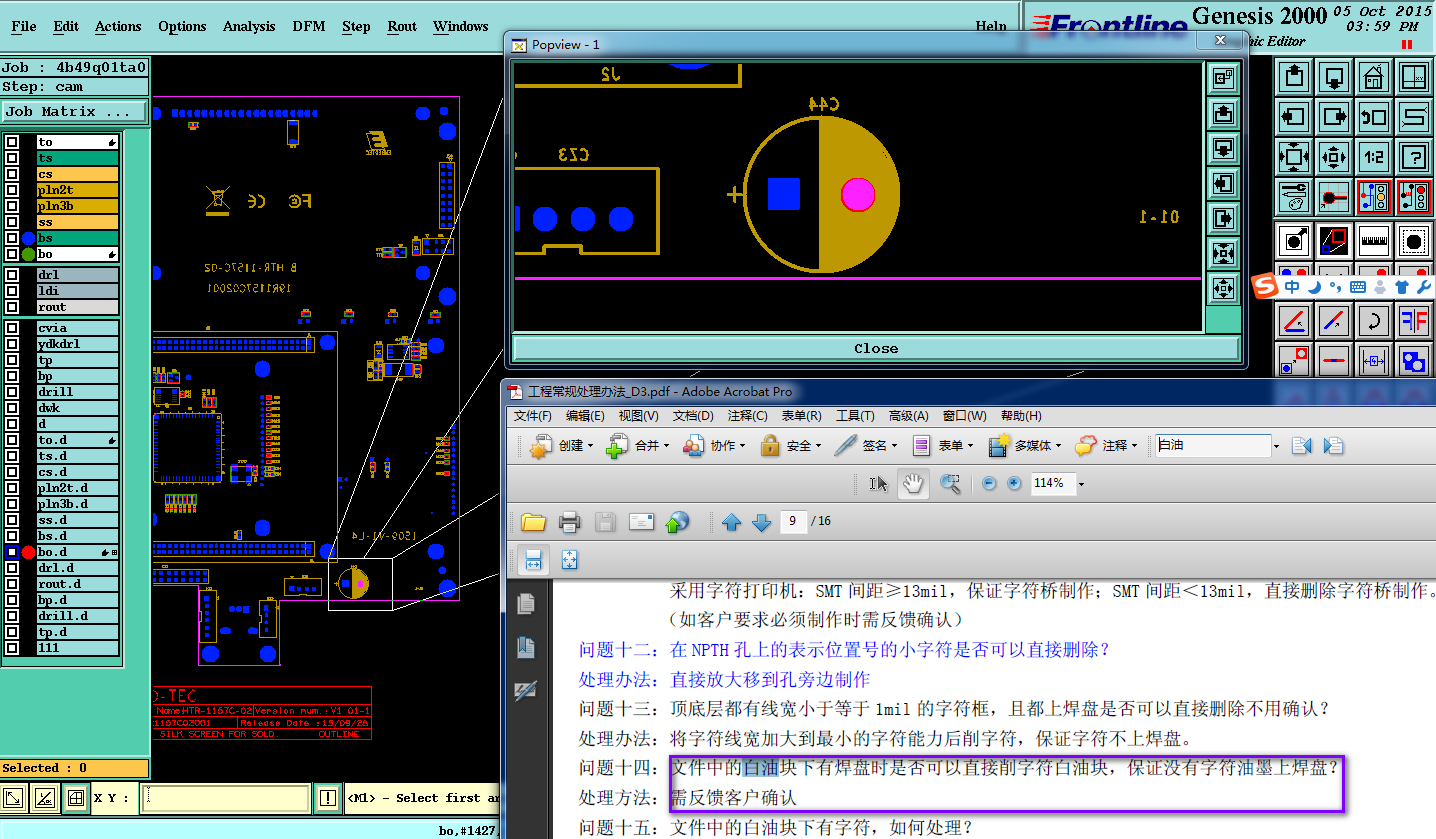Click the pan right arrow icon in Genesis toolbar

[x=1334, y=116]
